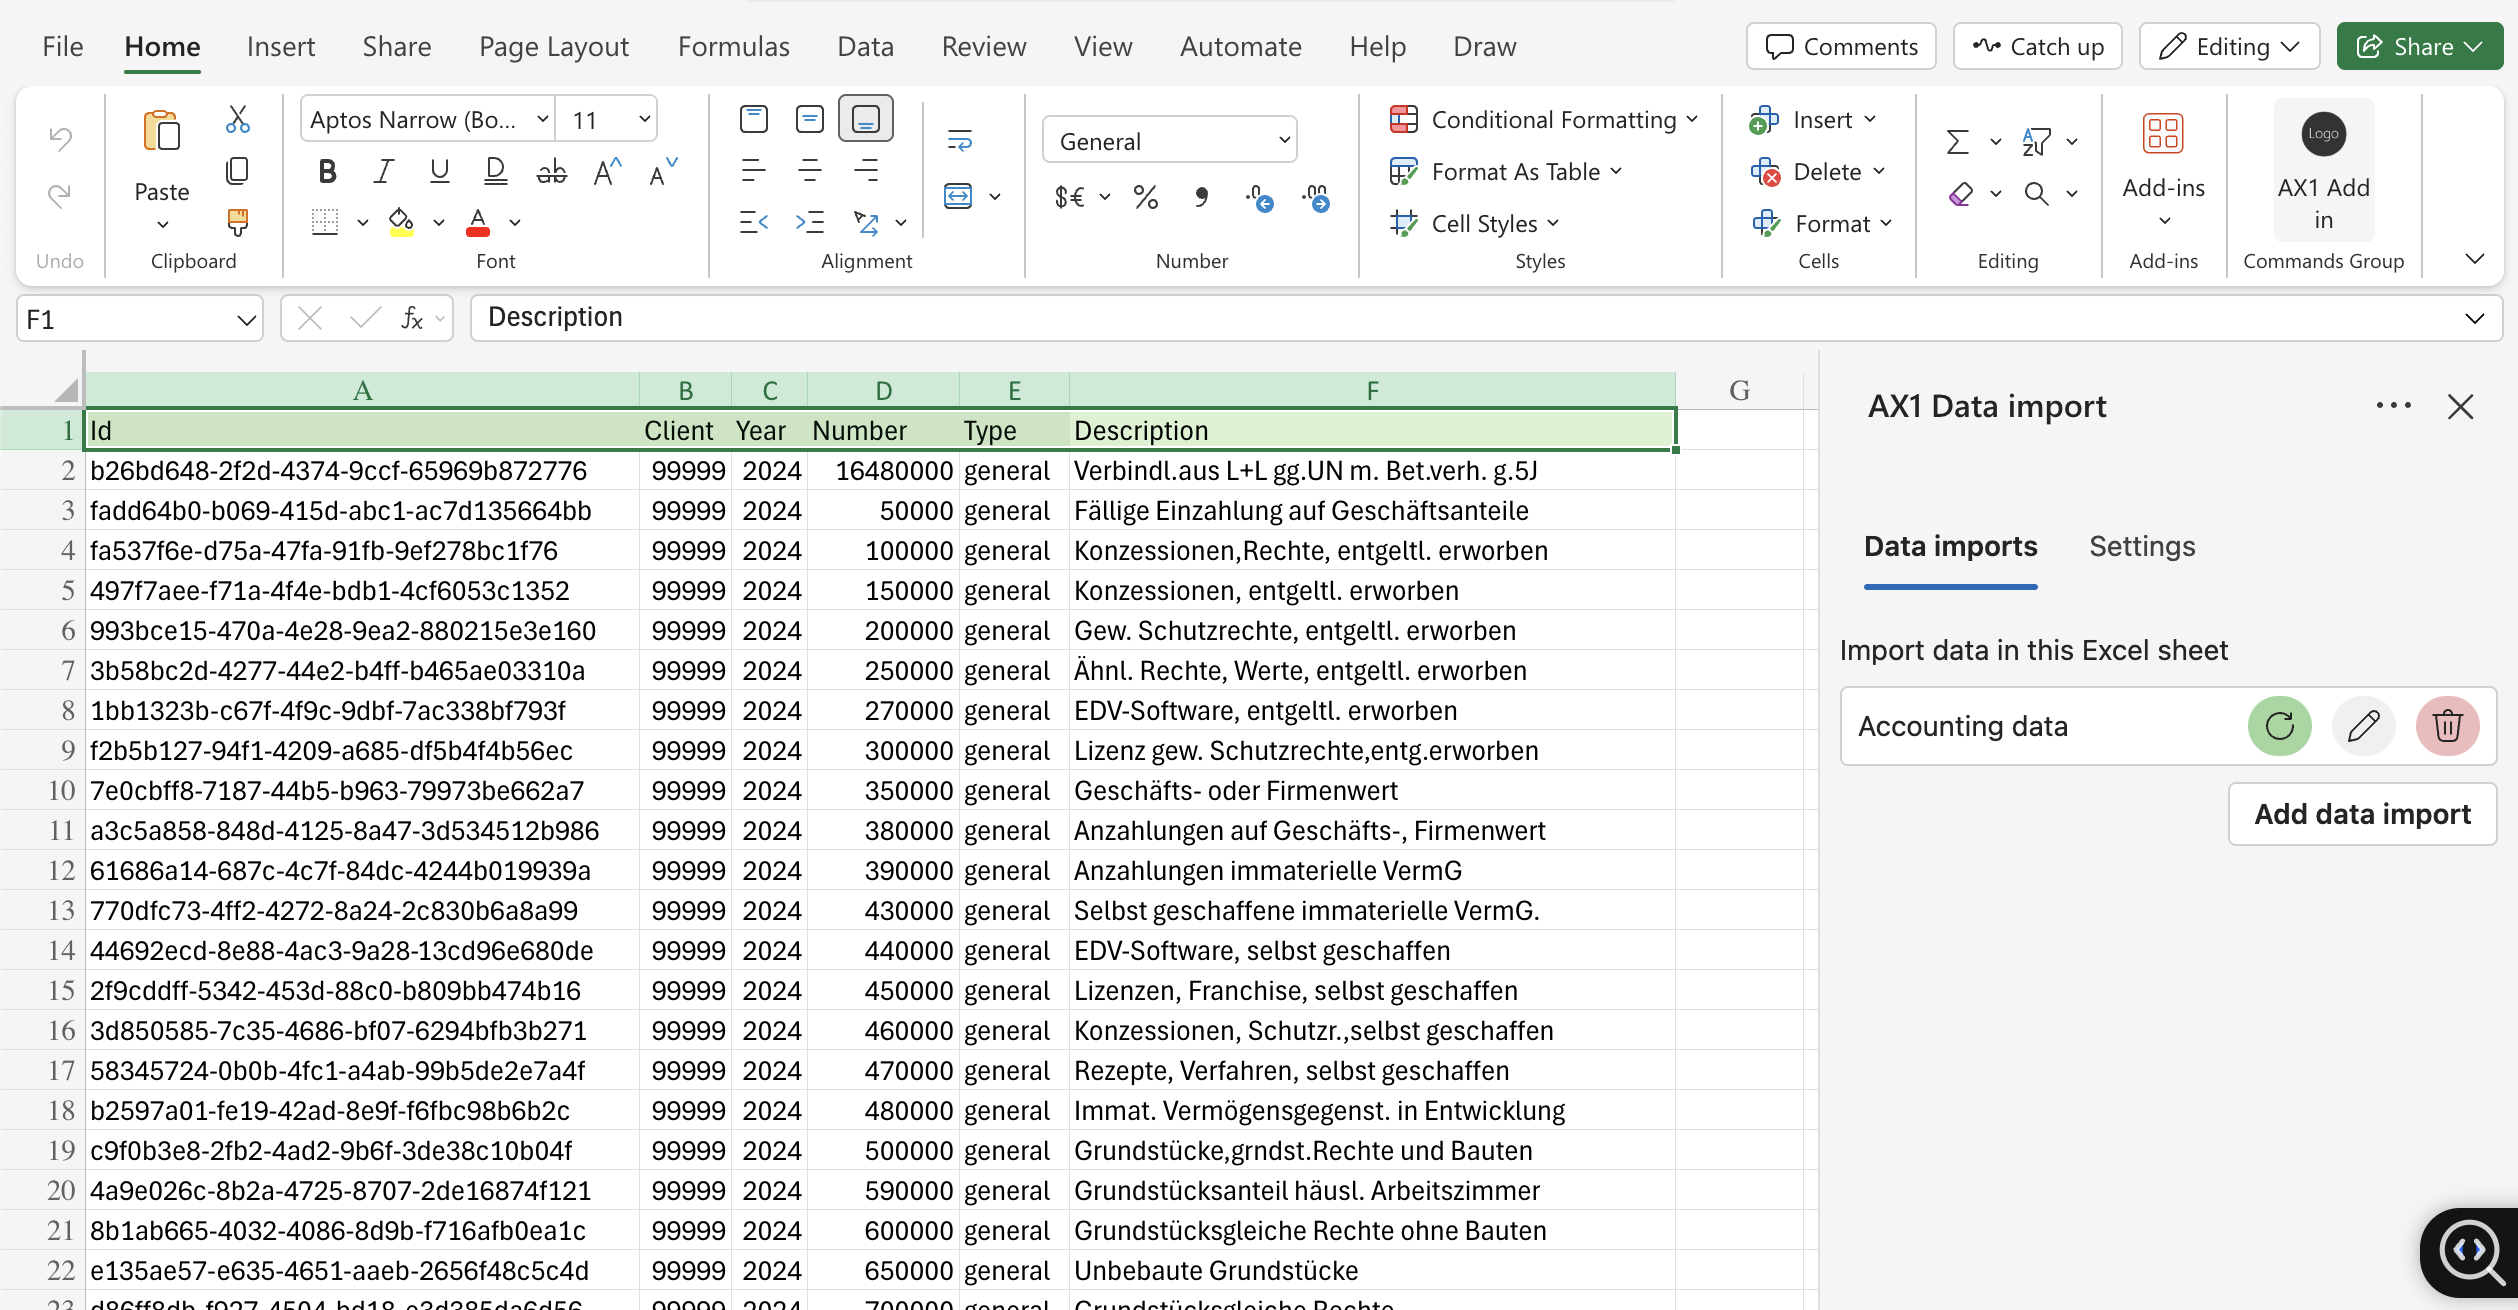Apply Percent style
The width and height of the screenshot is (2518, 1310).
click(x=1146, y=197)
